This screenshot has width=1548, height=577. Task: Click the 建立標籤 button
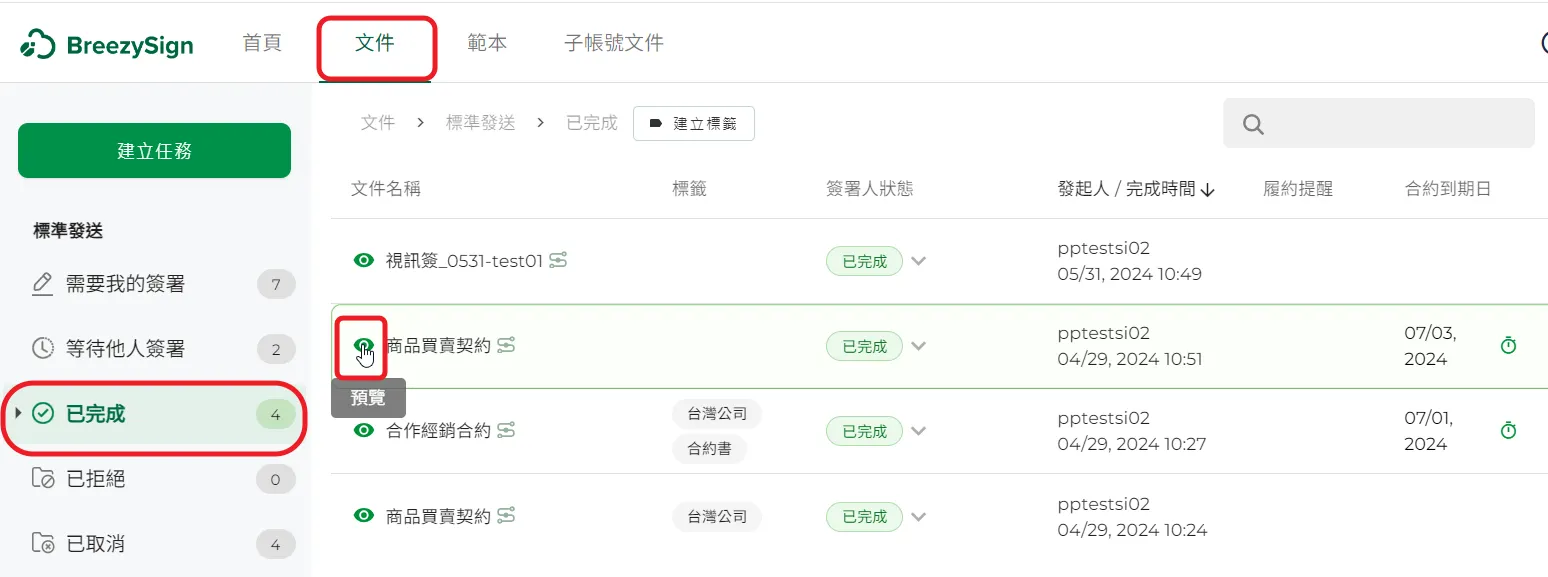(694, 124)
